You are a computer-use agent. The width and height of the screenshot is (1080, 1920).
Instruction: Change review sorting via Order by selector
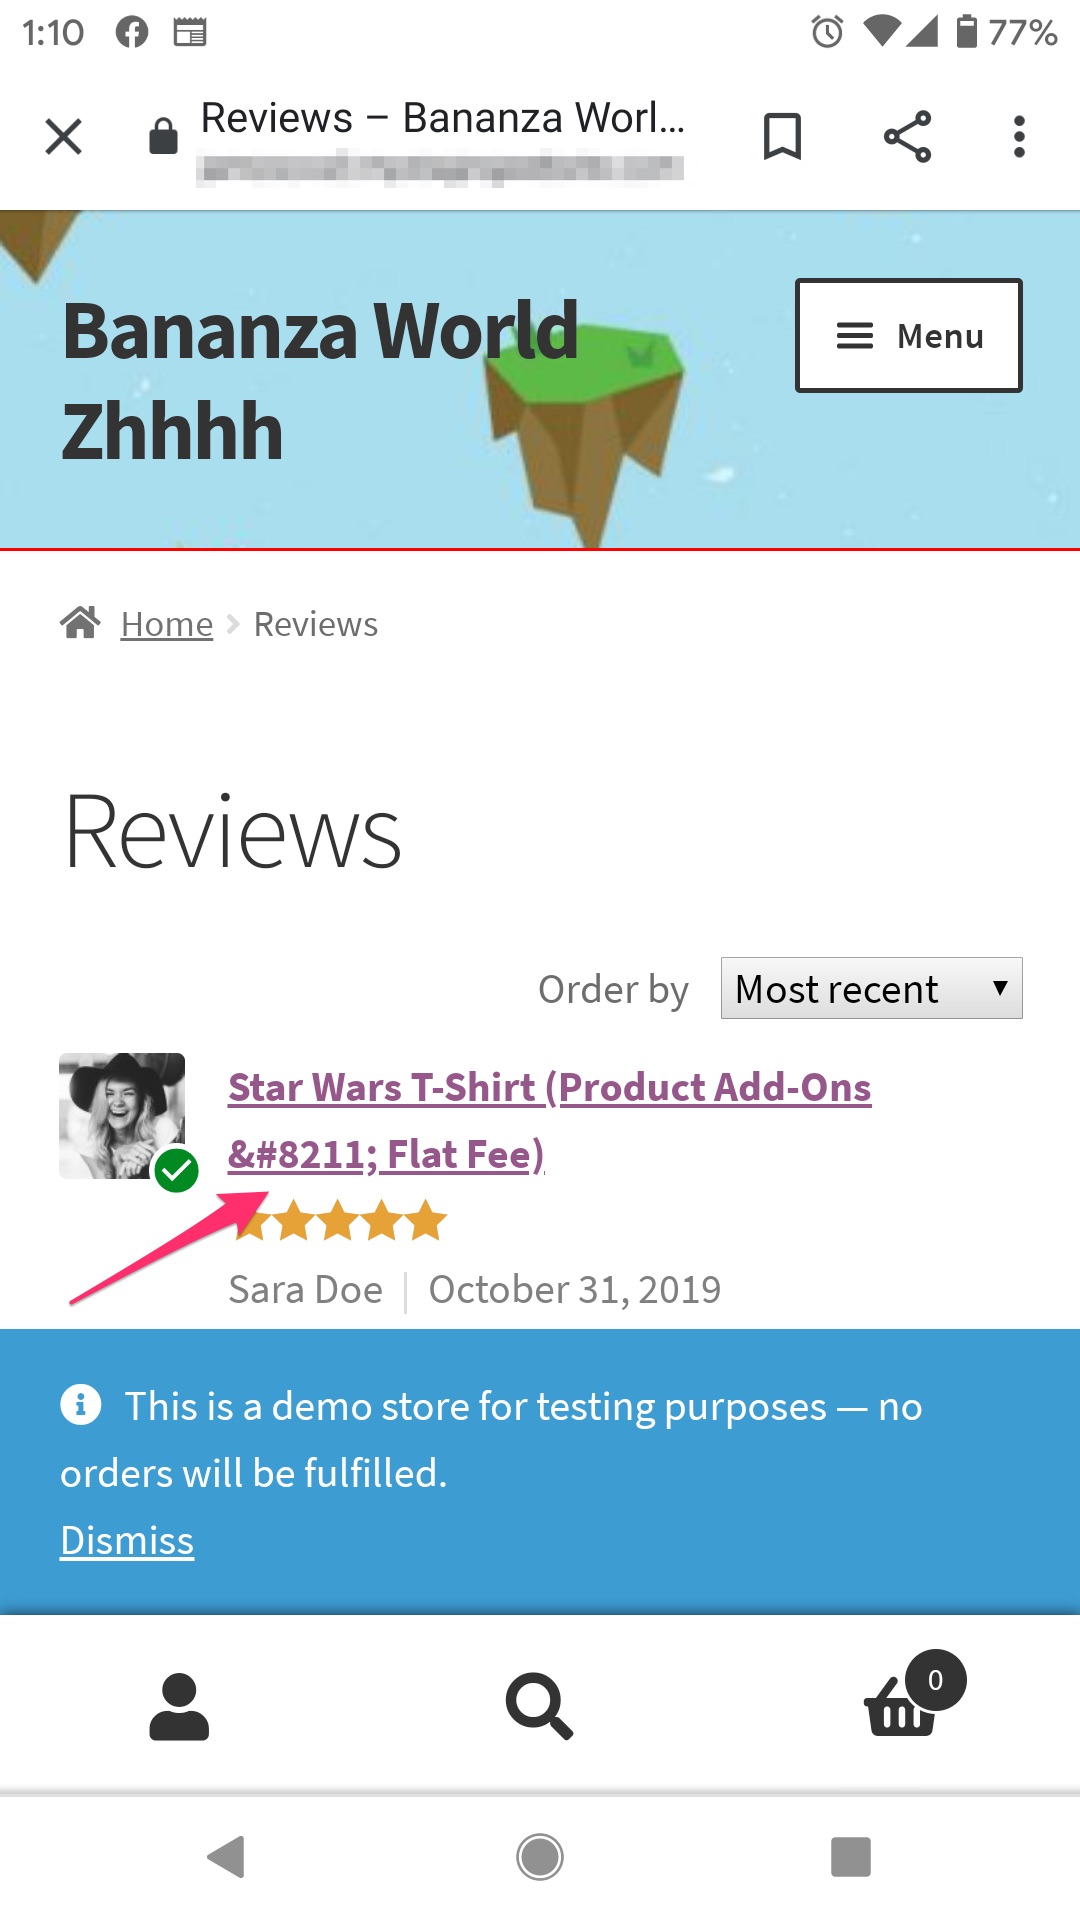[x=870, y=988]
